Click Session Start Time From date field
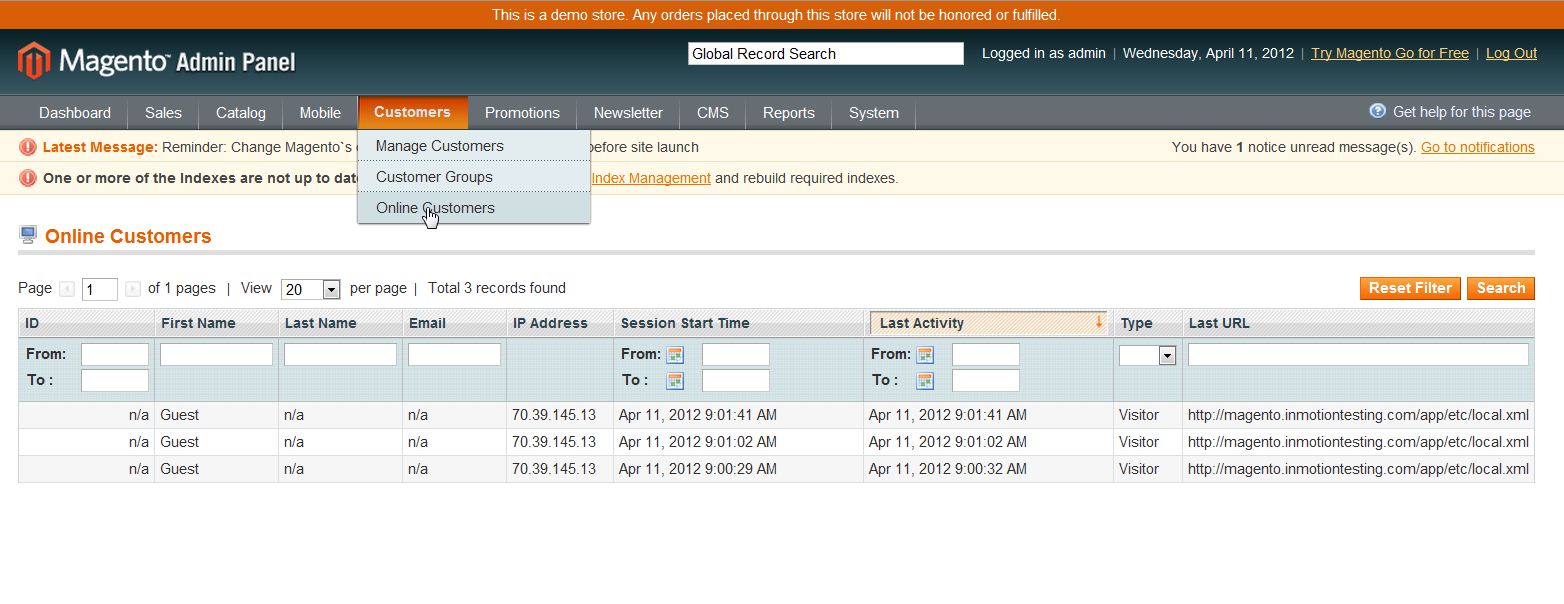Image resolution: width=1564 pixels, height=604 pixels. [x=736, y=355]
